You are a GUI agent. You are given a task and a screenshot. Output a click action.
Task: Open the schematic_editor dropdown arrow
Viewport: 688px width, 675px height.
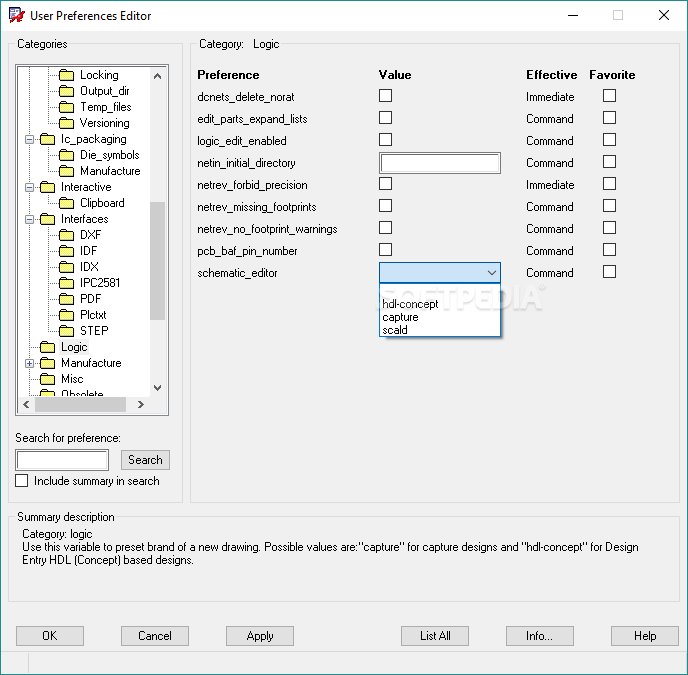coord(491,273)
